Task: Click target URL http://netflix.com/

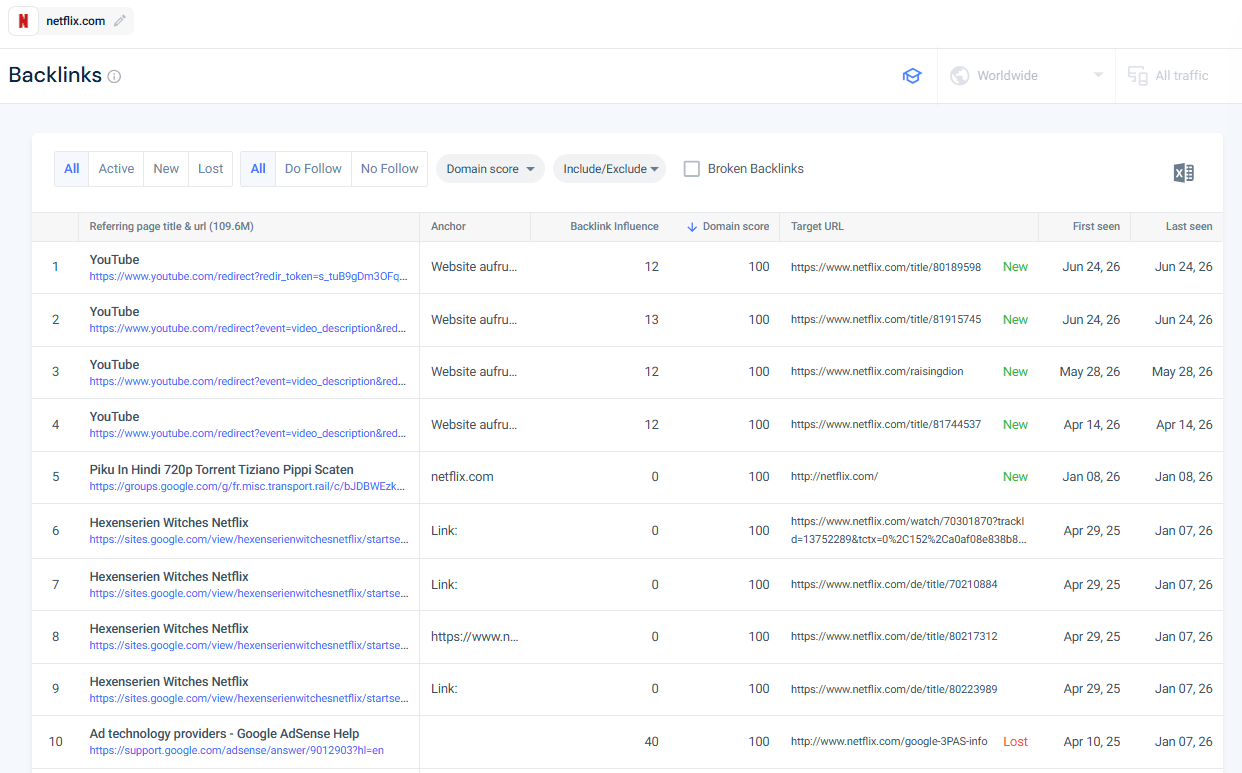Action: [834, 477]
